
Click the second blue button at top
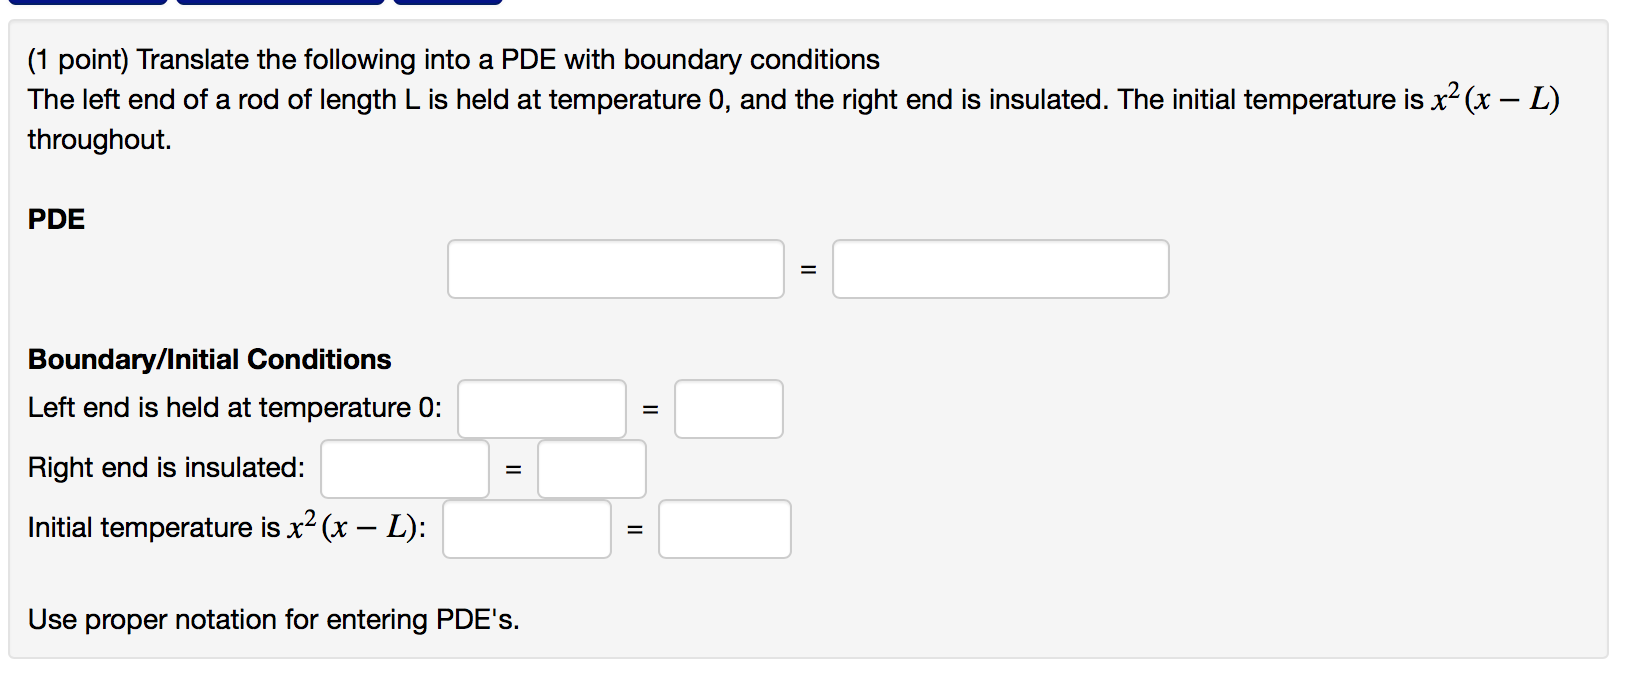click(280, 3)
